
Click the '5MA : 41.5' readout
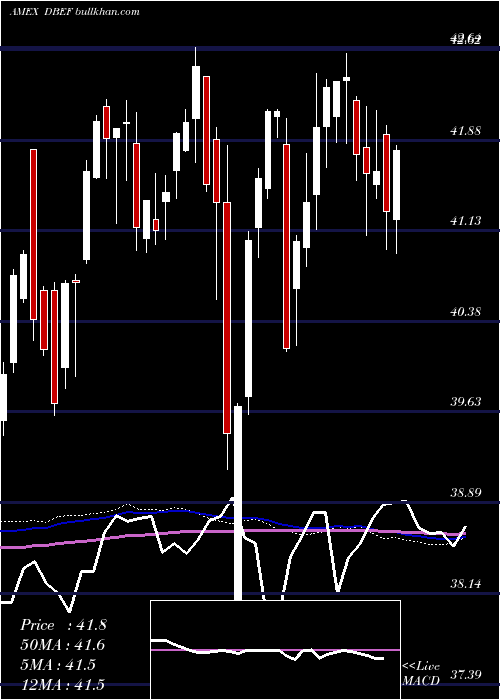(x=58, y=665)
